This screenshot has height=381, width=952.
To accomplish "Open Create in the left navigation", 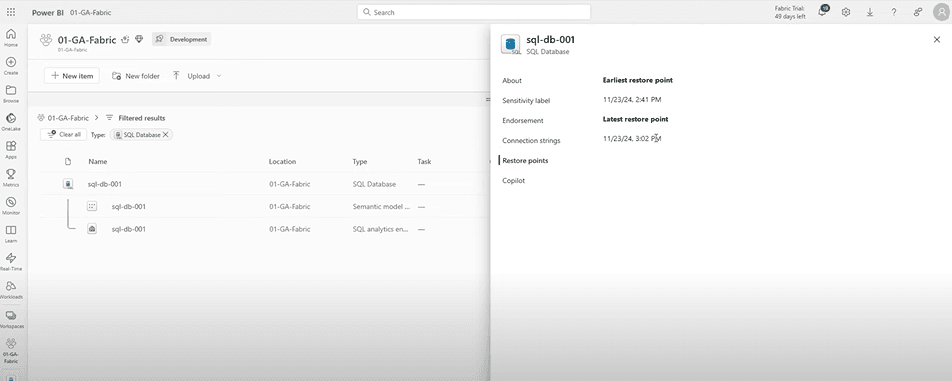I will click(11, 66).
